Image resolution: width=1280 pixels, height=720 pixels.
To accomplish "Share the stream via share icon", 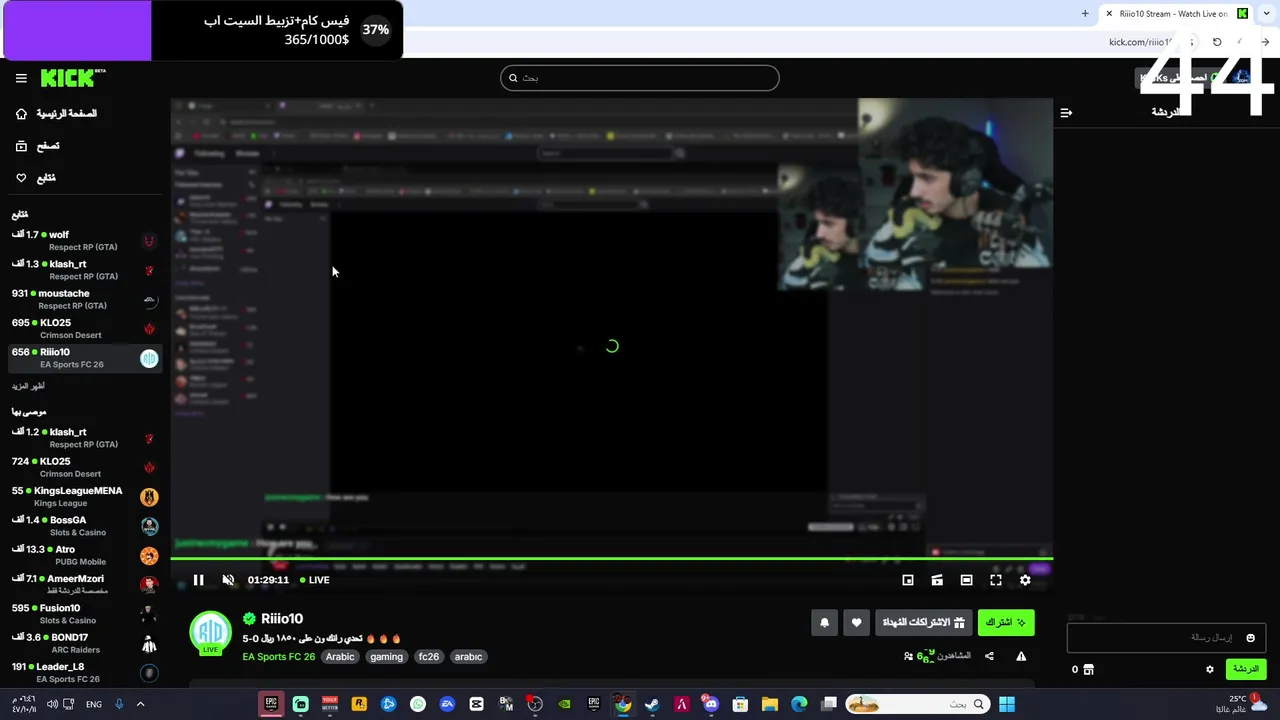I will click(989, 656).
